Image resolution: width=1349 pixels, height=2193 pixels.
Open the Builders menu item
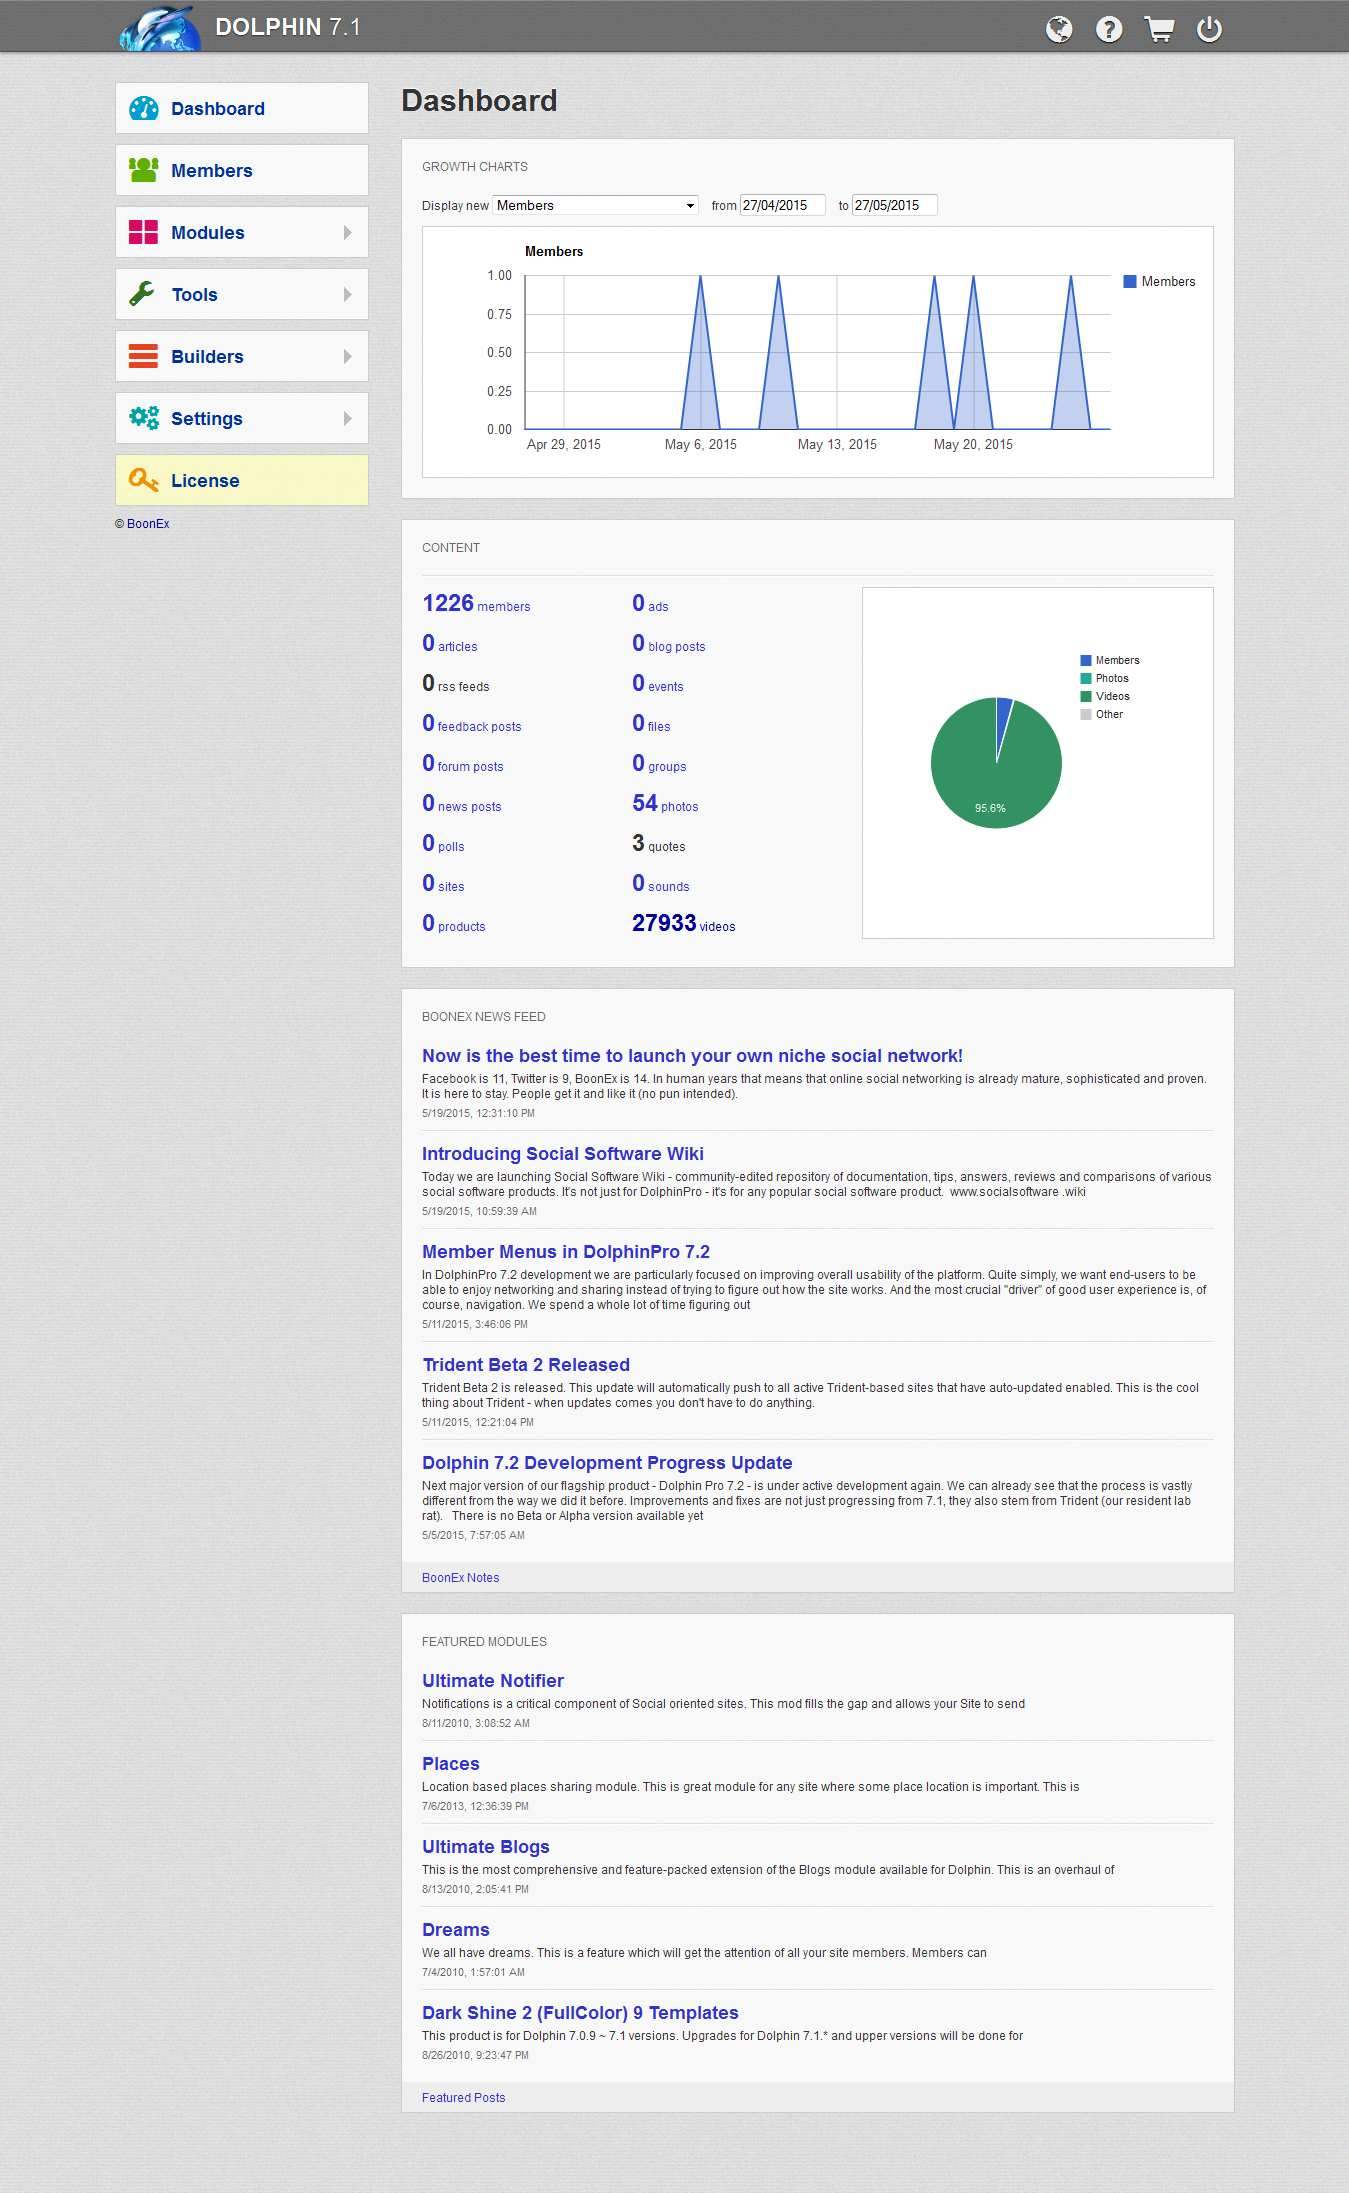(207, 357)
